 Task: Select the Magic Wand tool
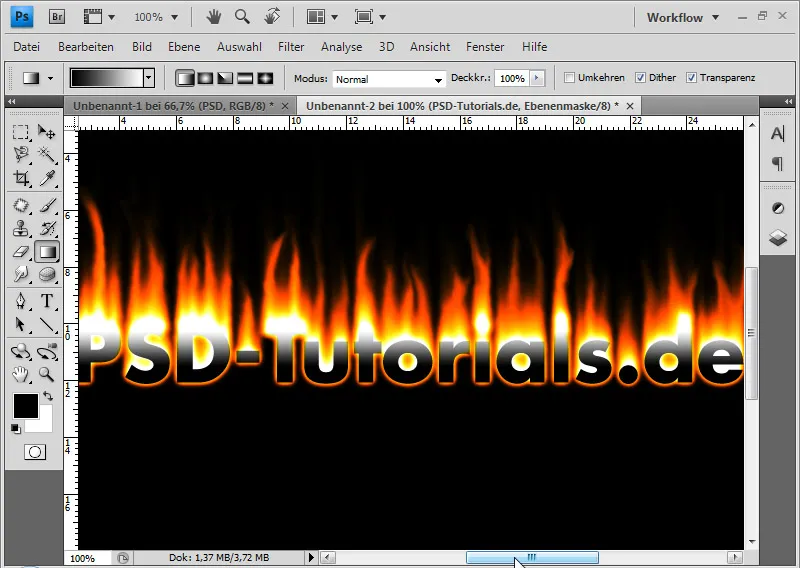47,155
